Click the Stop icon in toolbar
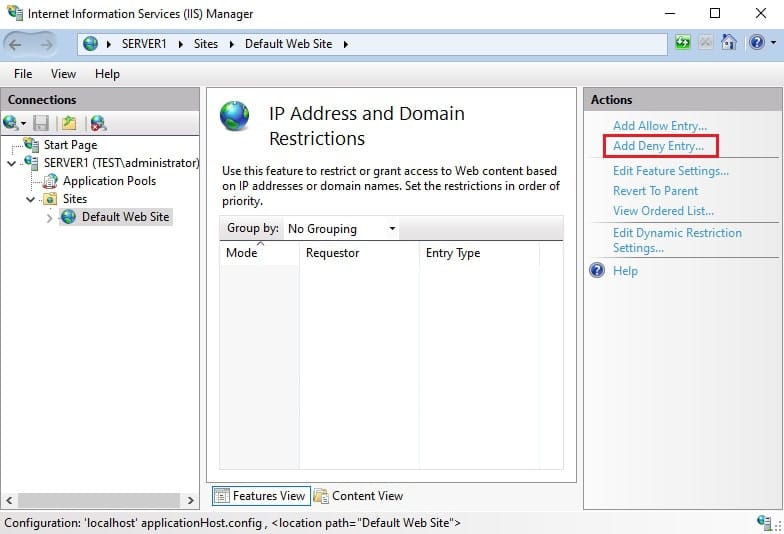 (x=706, y=42)
